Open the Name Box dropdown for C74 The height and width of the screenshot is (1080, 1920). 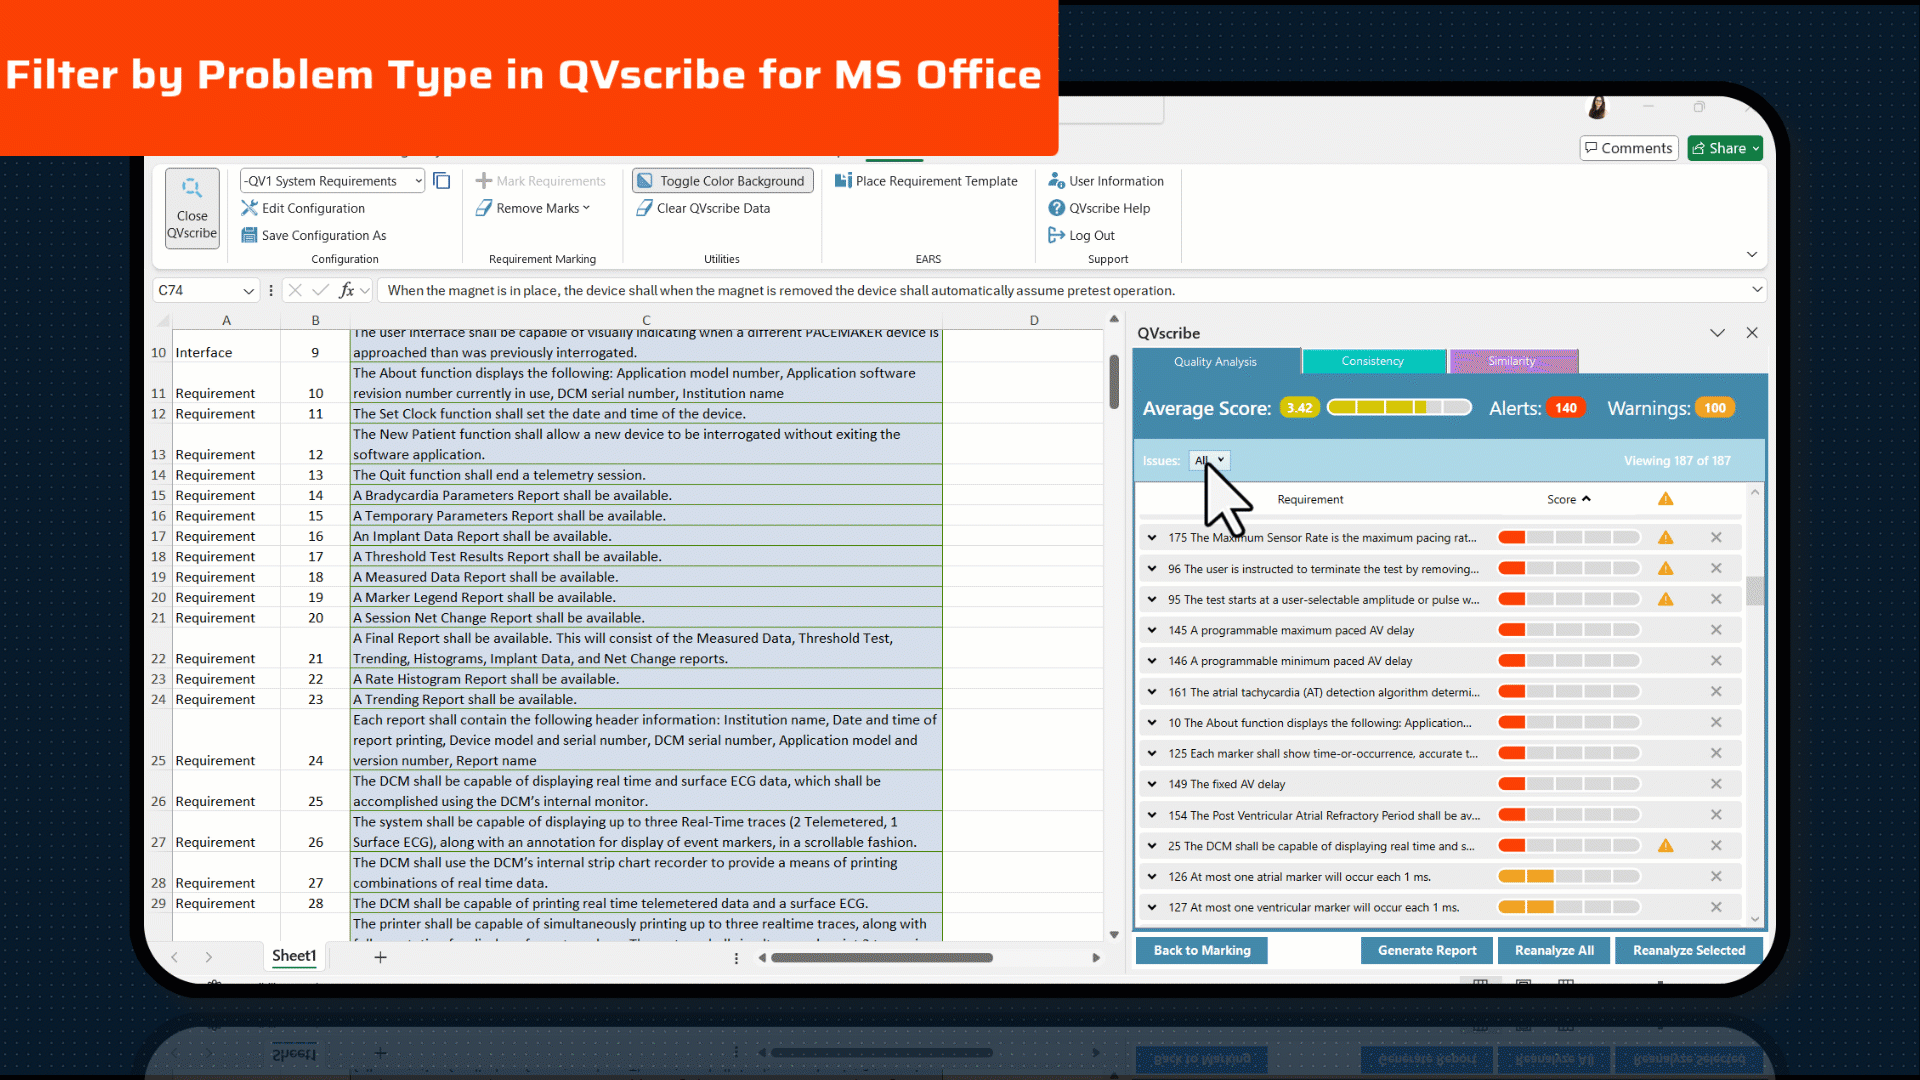[x=248, y=290]
